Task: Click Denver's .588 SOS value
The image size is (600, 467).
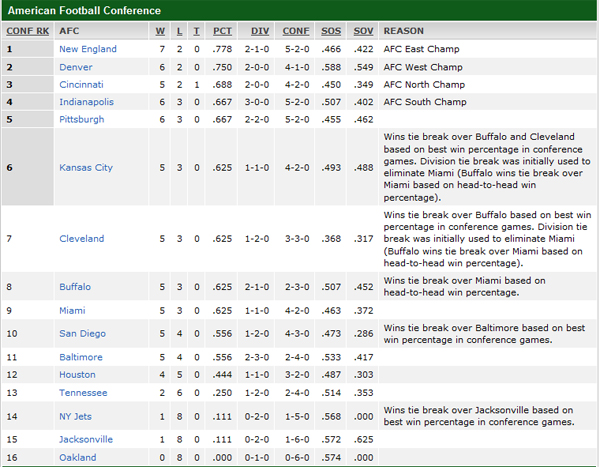Action: click(x=331, y=67)
